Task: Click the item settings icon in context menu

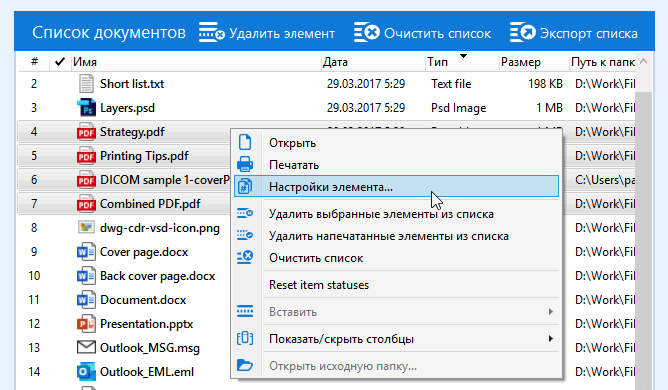Action: [x=245, y=186]
